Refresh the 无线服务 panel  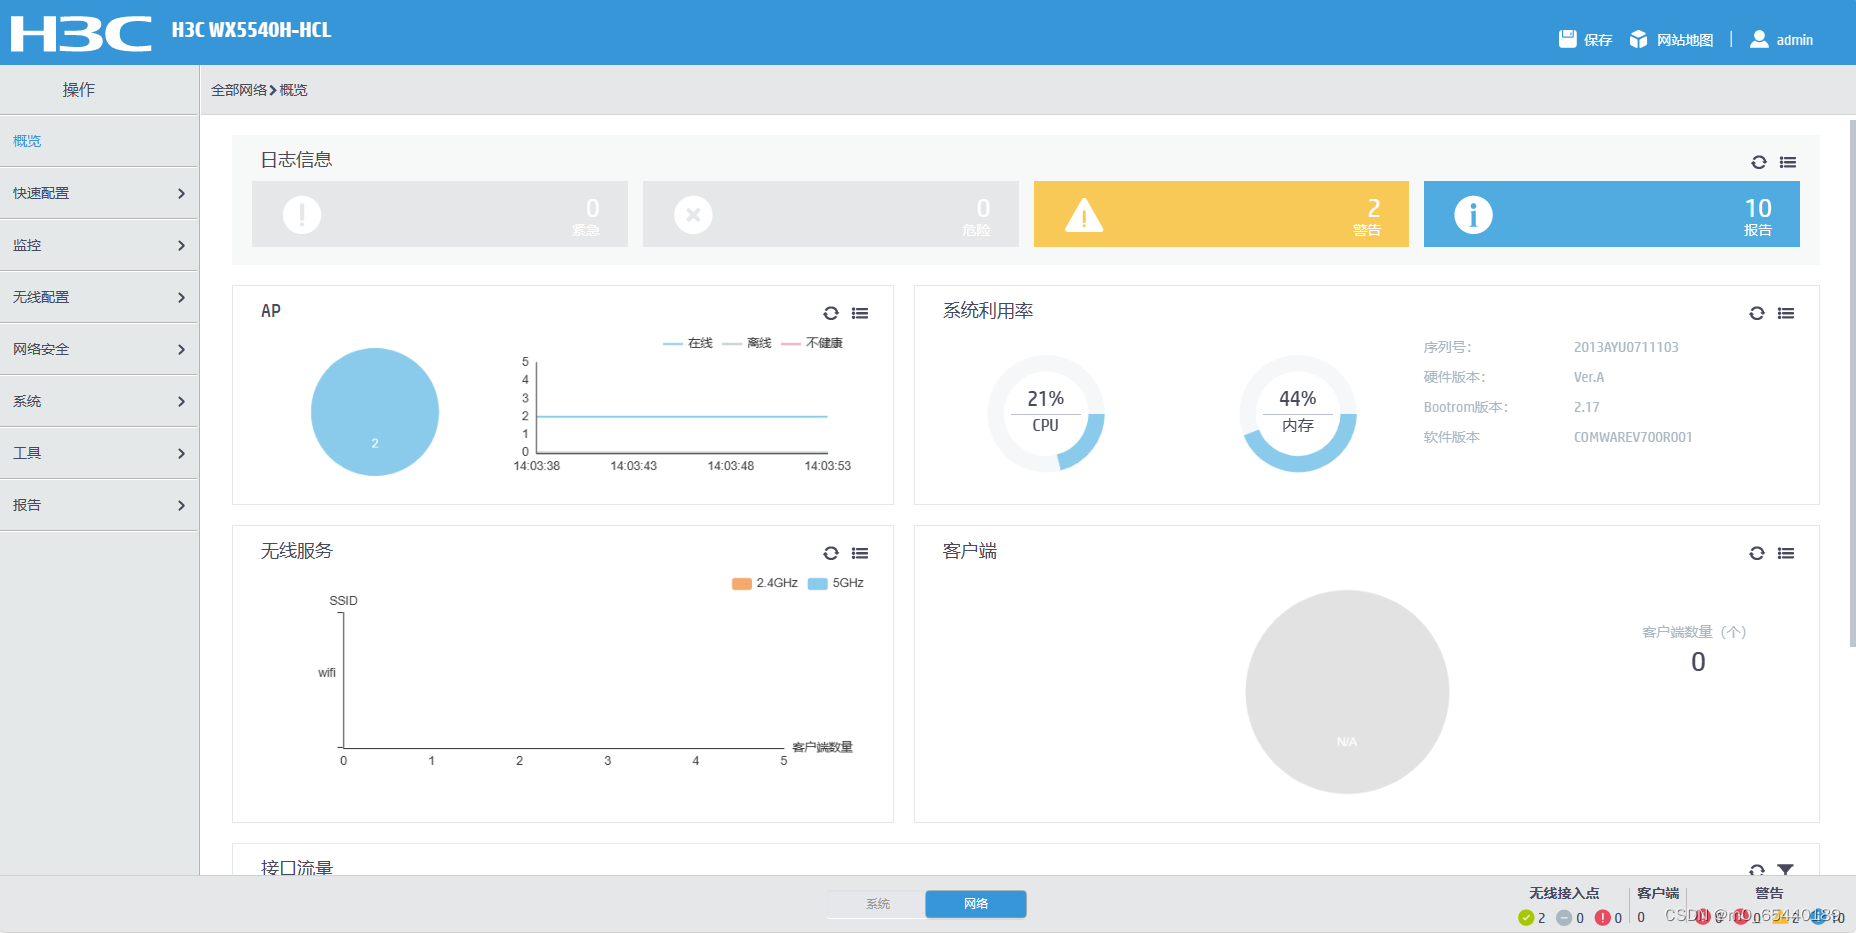[x=831, y=553]
